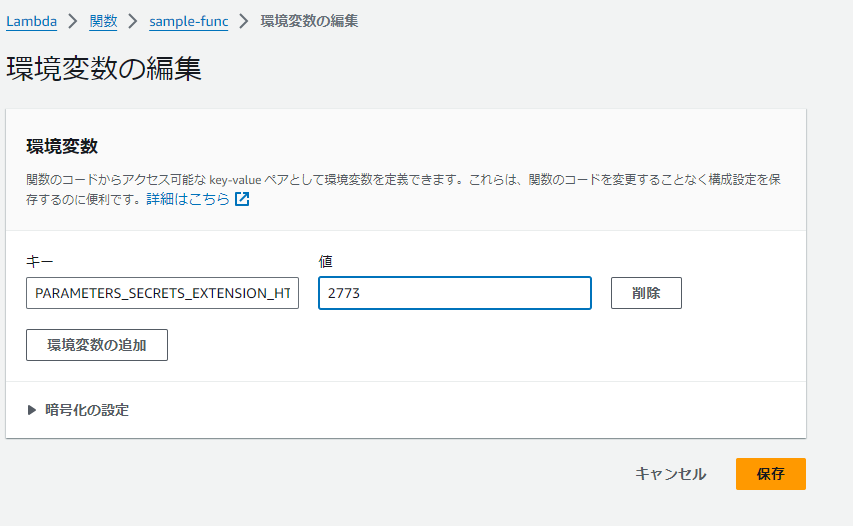The image size is (853, 526).
Task: Click the 値 field containing 2773
Action: coord(455,293)
